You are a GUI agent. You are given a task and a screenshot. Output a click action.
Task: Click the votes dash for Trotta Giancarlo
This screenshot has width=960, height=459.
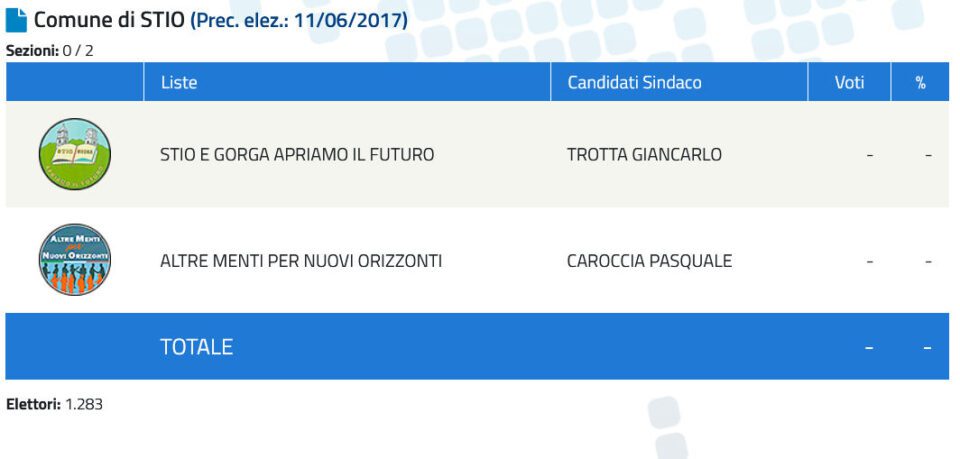pos(869,155)
